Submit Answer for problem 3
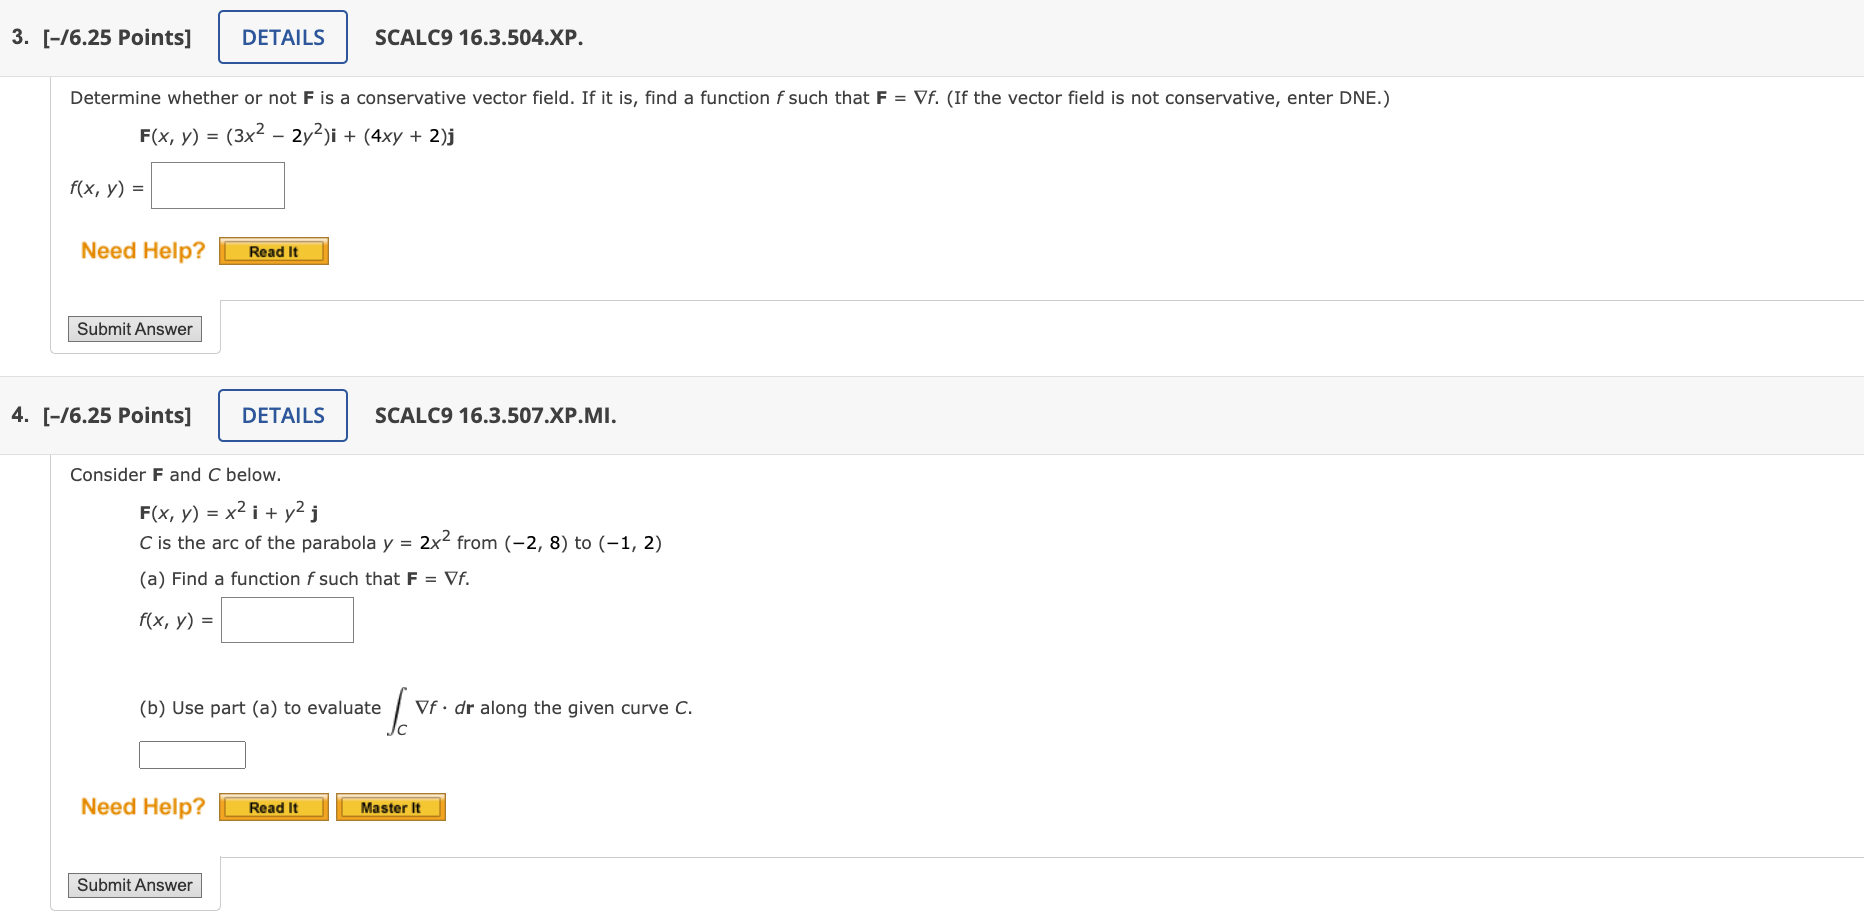The image size is (1864, 922). tap(134, 328)
